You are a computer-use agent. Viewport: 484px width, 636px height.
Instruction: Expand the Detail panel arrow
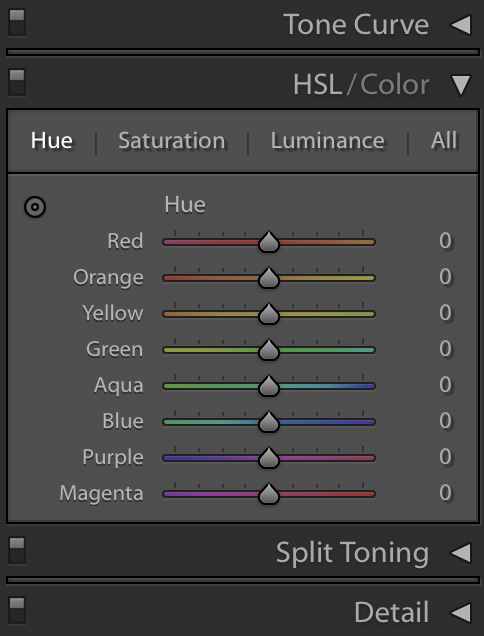click(x=461, y=612)
